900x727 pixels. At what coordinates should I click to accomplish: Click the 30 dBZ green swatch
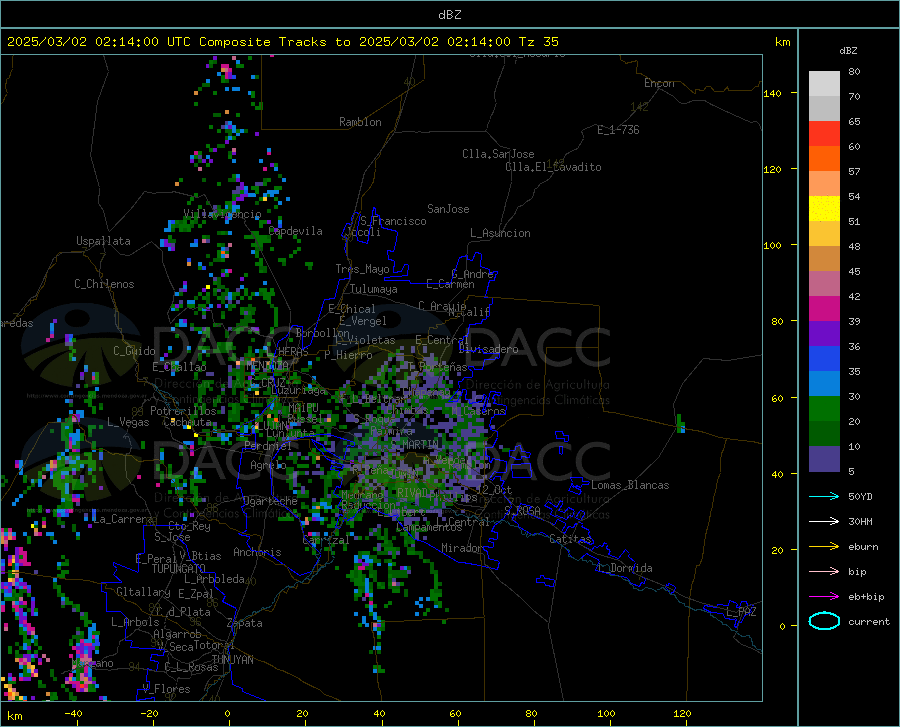(824, 408)
